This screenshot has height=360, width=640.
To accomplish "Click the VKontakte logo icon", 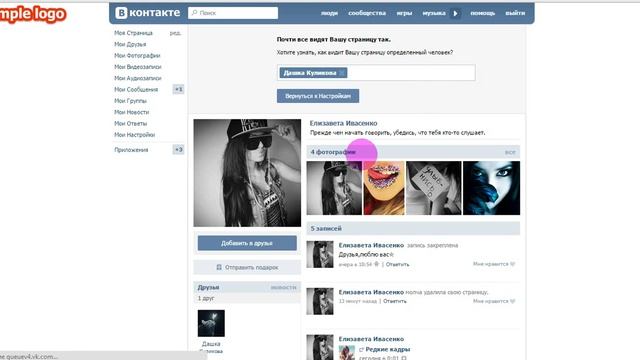I will coord(121,13).
